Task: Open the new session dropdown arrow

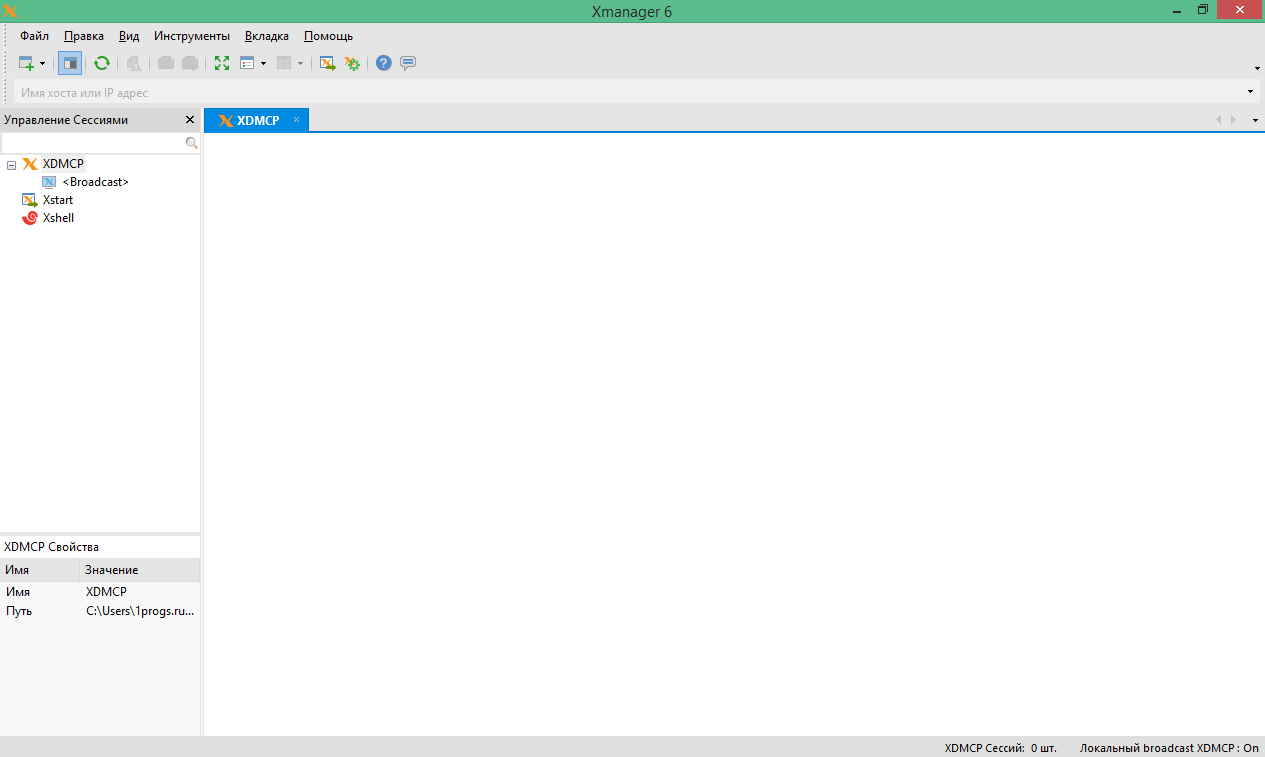Action: click(x=42, y=63)
